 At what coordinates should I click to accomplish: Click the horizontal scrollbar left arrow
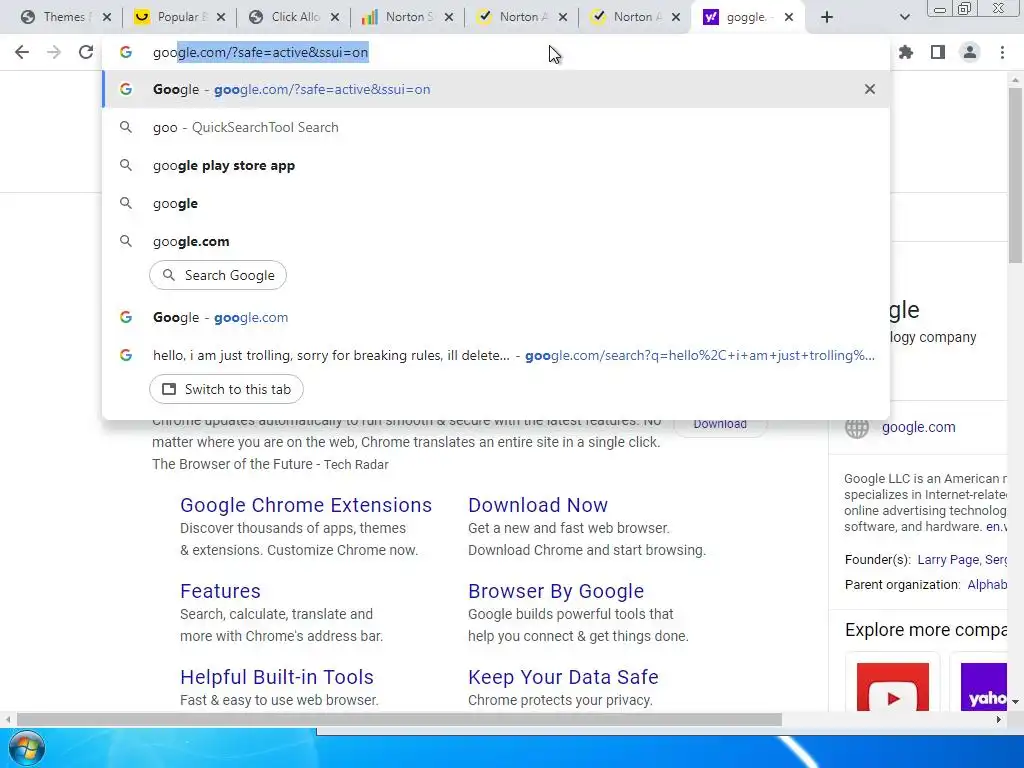(8, 720)
